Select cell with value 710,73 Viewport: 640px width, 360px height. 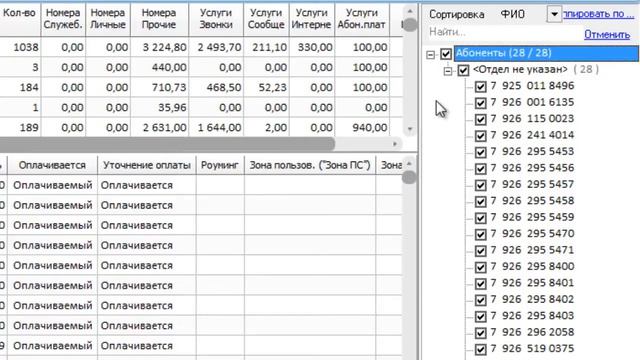point(159,87)
